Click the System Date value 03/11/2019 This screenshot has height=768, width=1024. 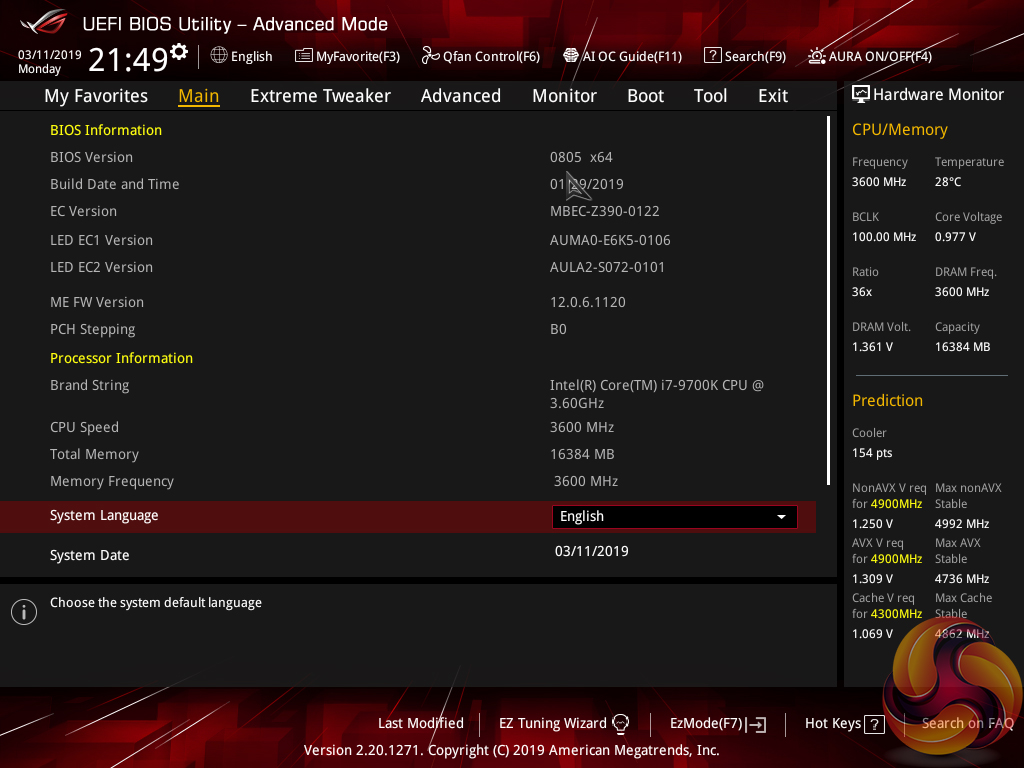click(592, 551)
